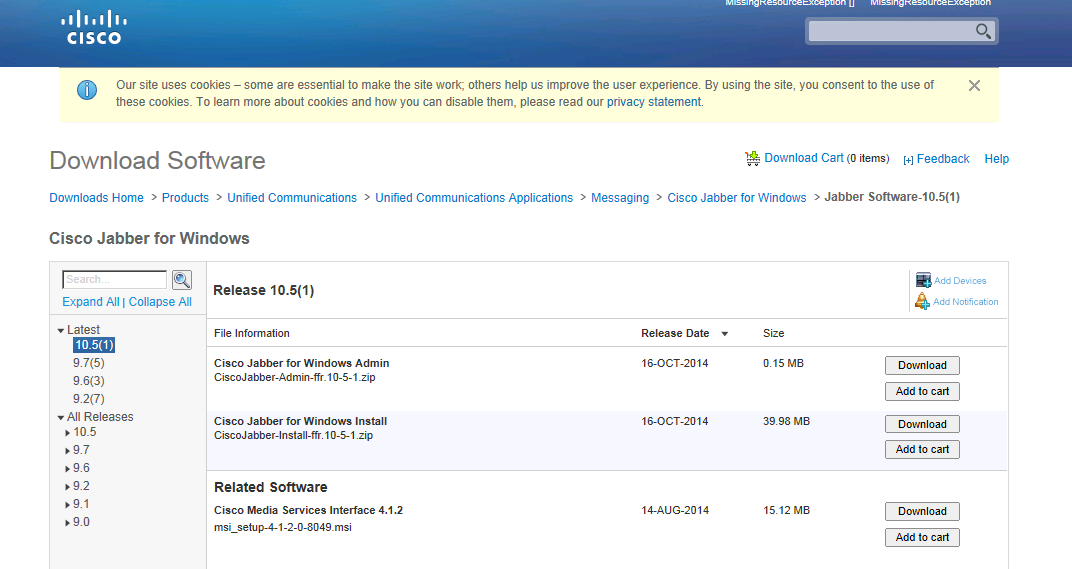Select release 9.7(5) under Latest
The height and width of the screenshot is (569, 1072).
pyautogui.click(x=89, y=362)
